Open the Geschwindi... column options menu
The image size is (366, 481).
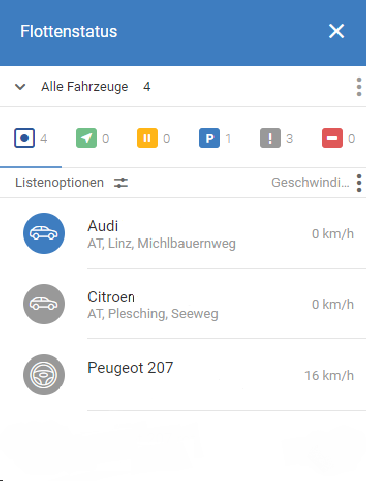(x=359, y=183)
